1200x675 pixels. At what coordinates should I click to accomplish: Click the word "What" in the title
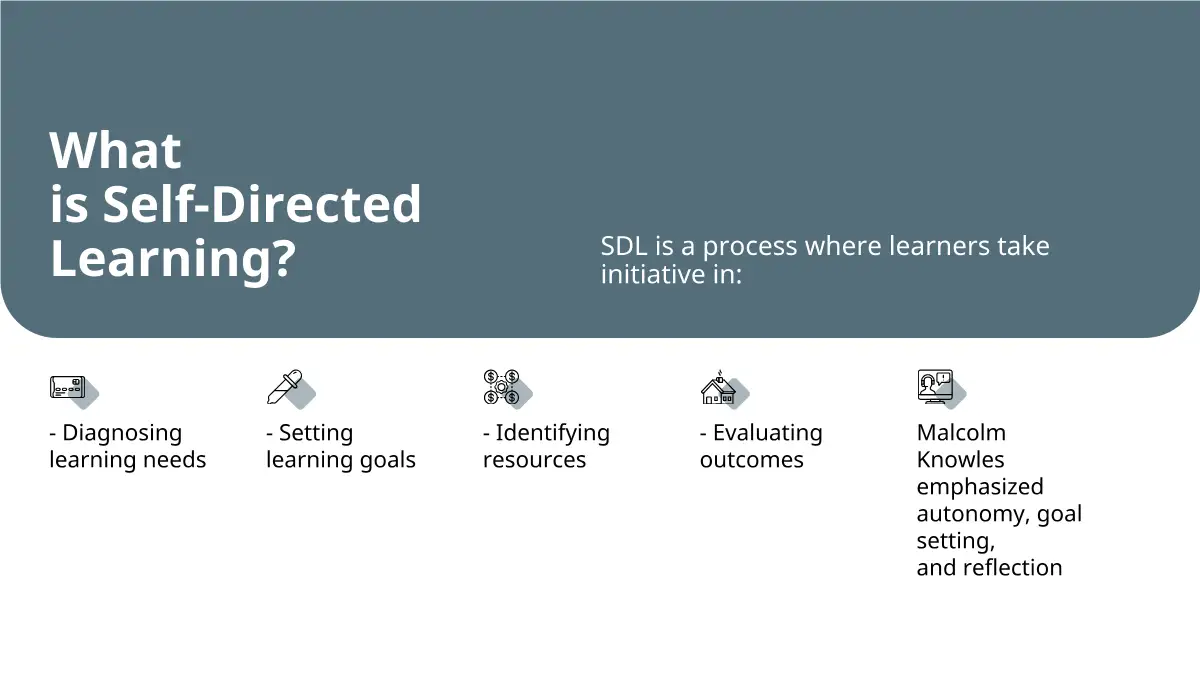116,152
